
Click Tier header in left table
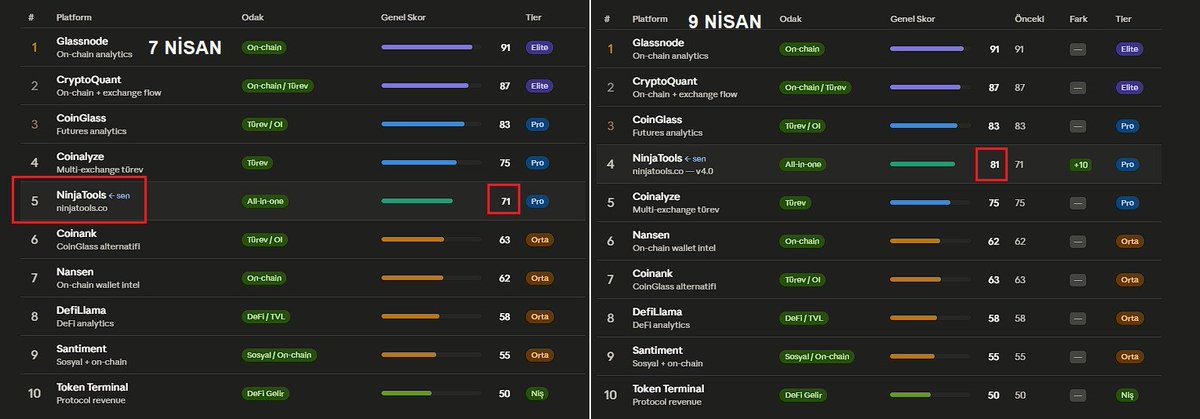click(534, 17)
